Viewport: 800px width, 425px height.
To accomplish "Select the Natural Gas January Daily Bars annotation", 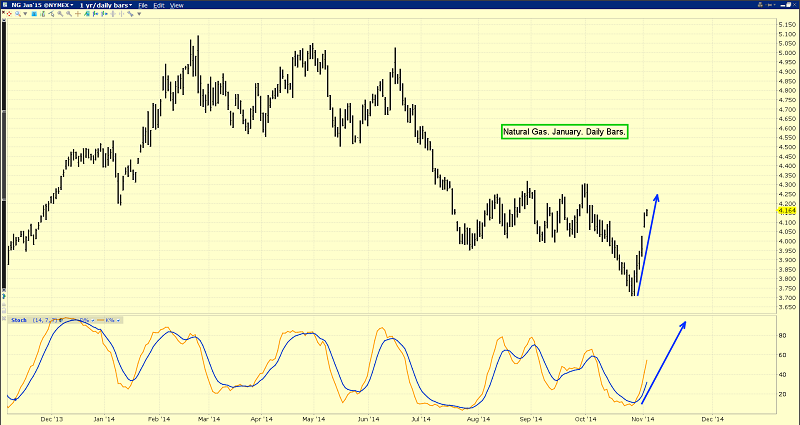I will tap(564, 132).
